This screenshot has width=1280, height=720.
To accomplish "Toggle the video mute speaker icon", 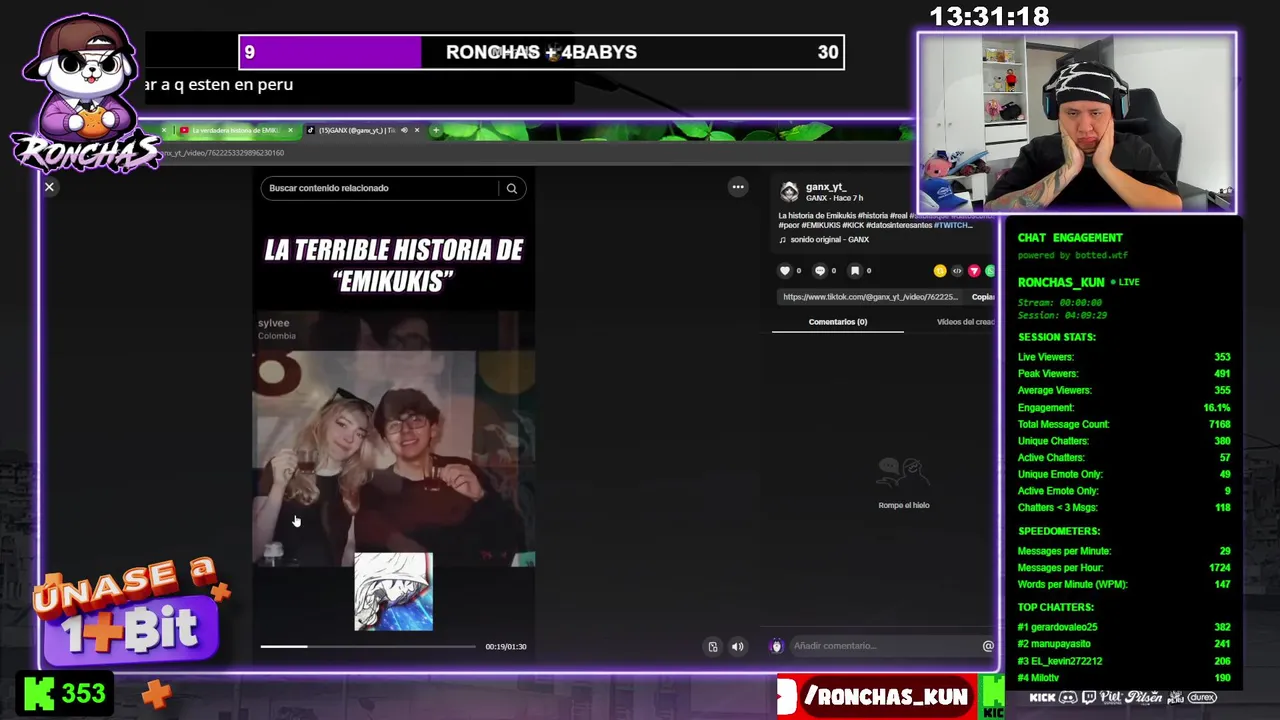I will pyautogui.click(x=737, y=647).
